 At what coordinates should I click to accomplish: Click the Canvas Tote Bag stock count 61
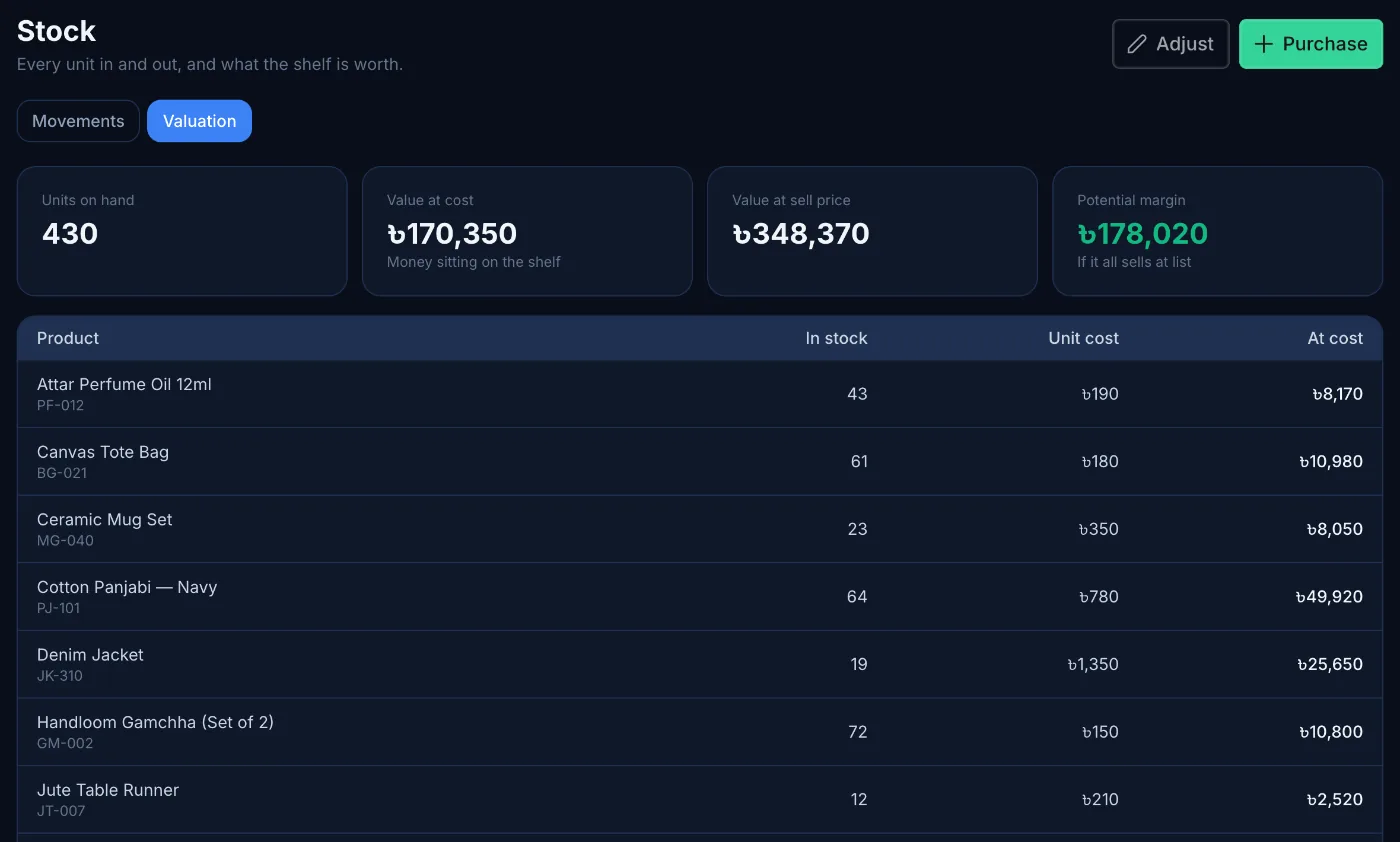pos(859,461)
